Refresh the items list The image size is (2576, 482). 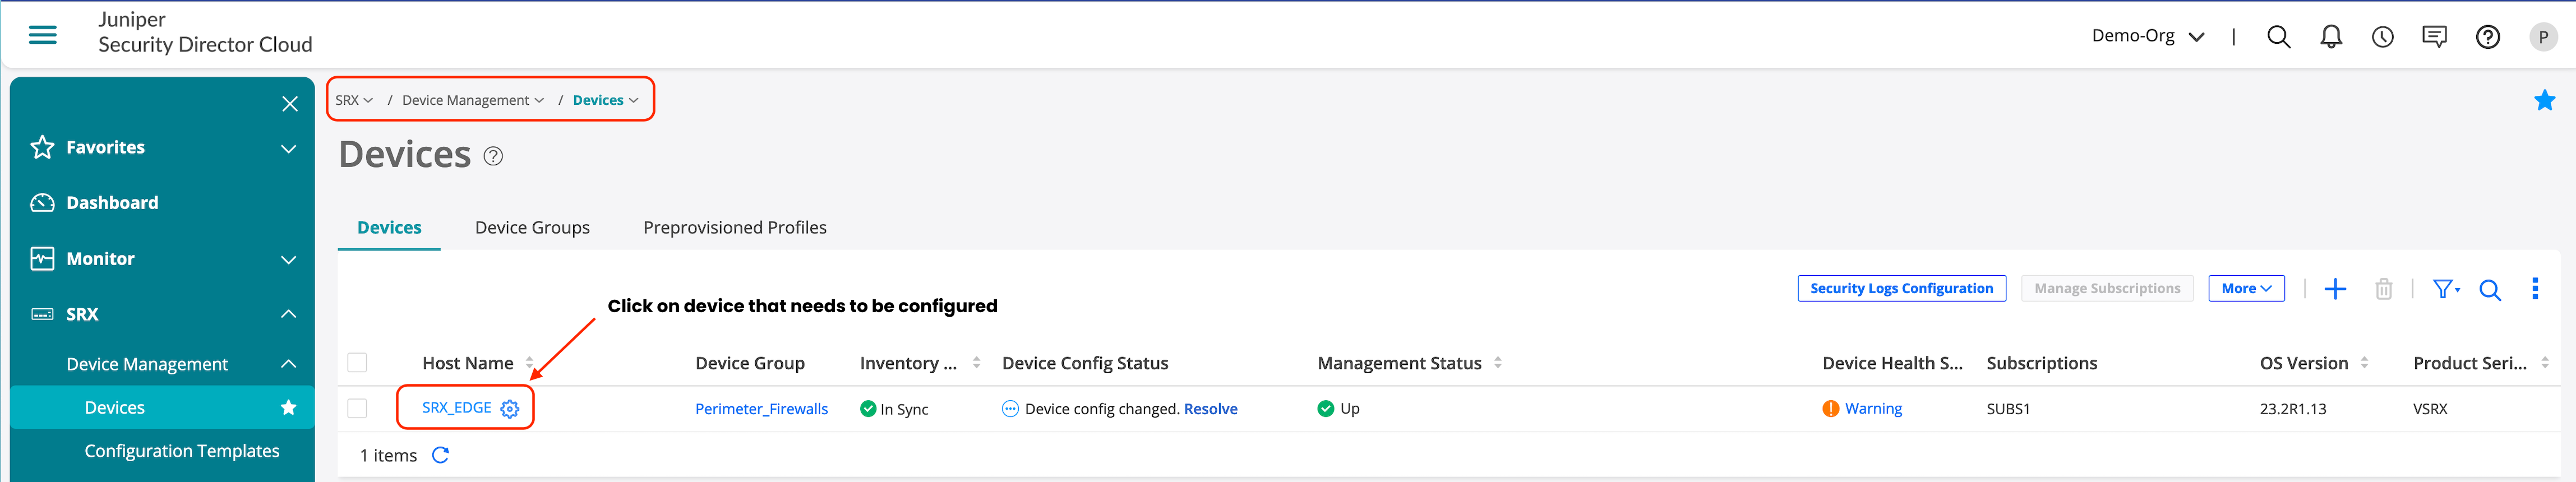440,455
